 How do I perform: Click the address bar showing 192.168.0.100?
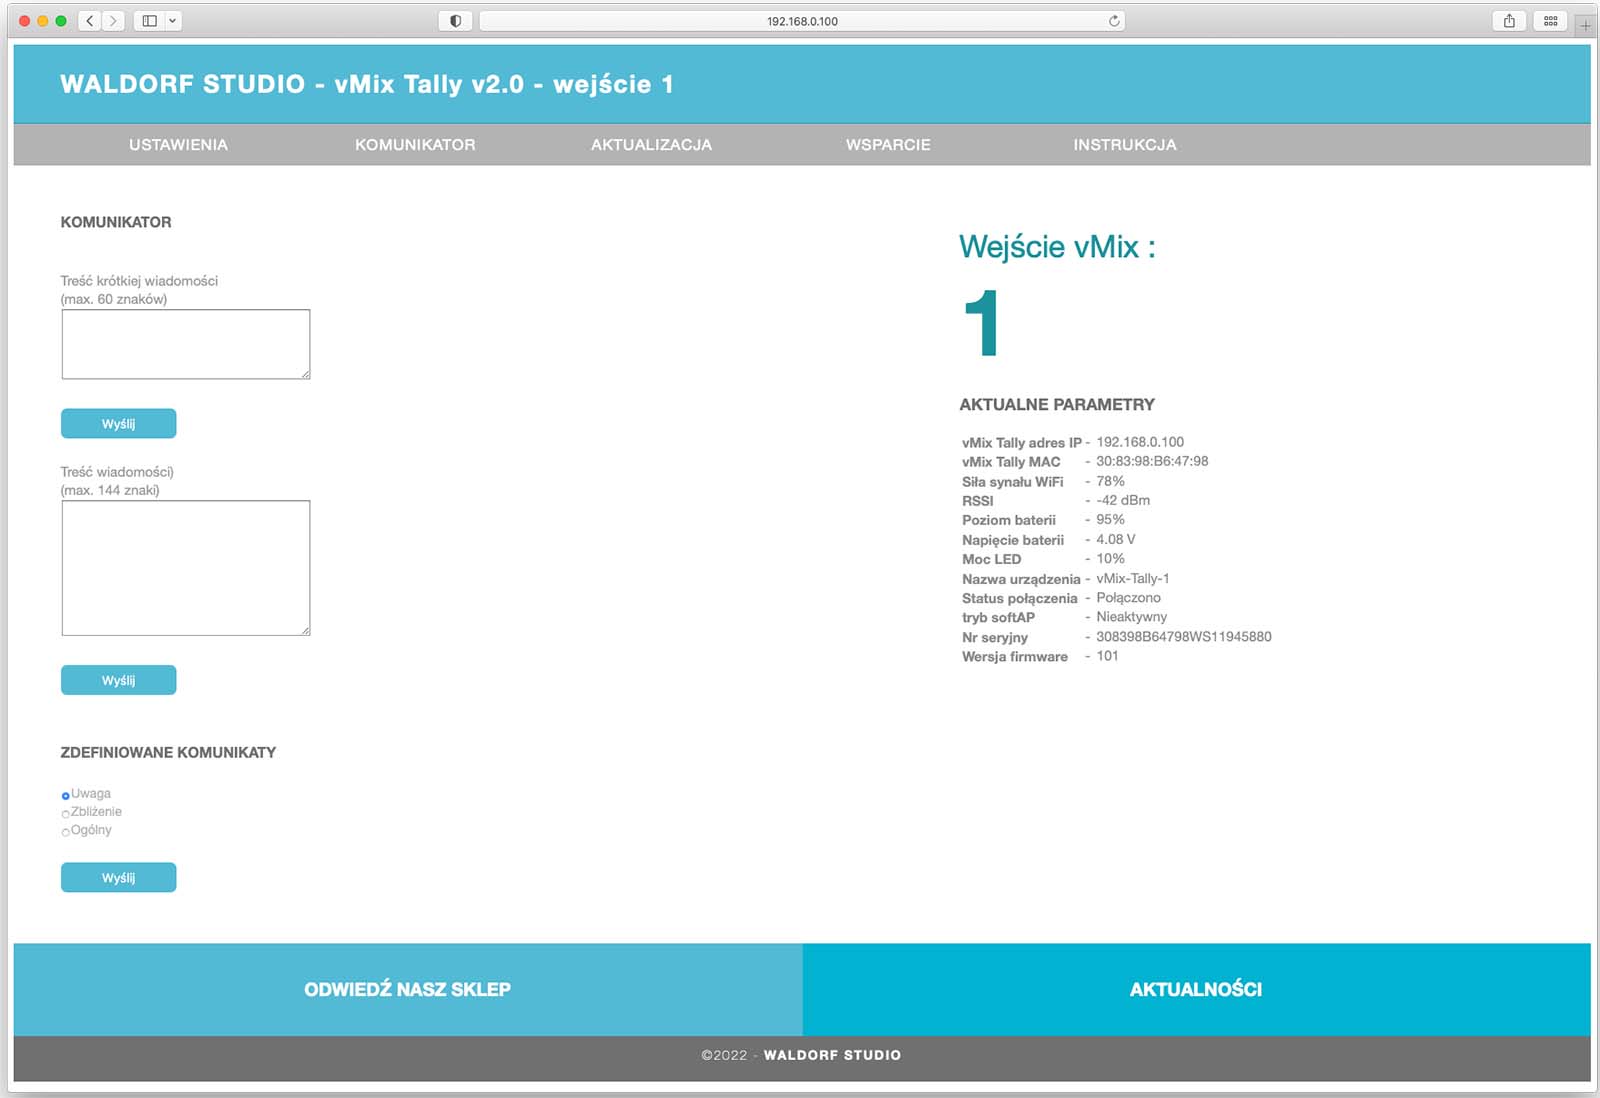point(802,21)
